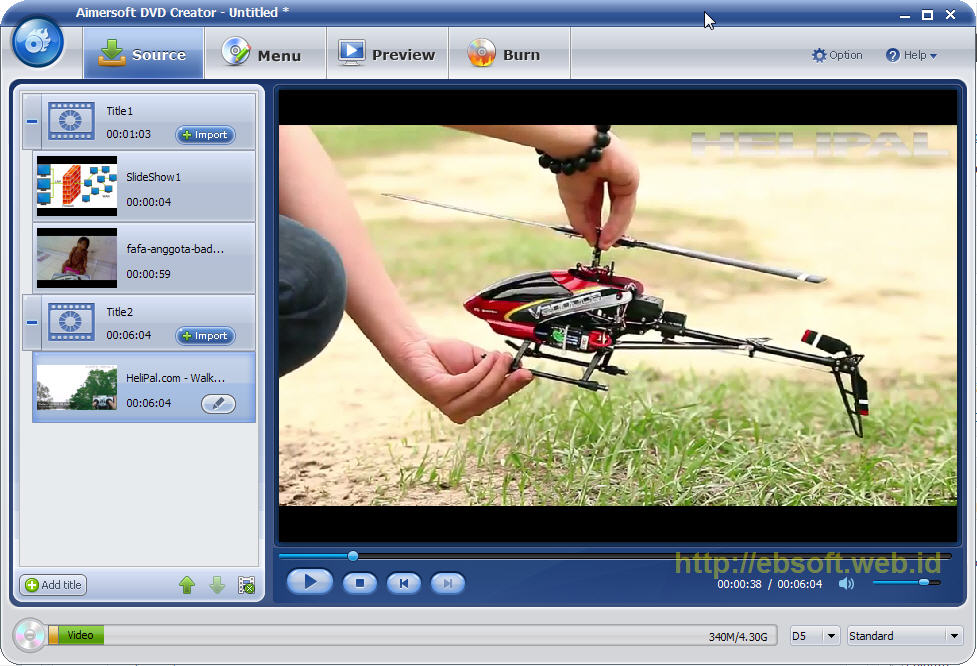Viewport: 977px width, 666px height.
Task: Click the Add title button
Action: [x=54, y=584]
